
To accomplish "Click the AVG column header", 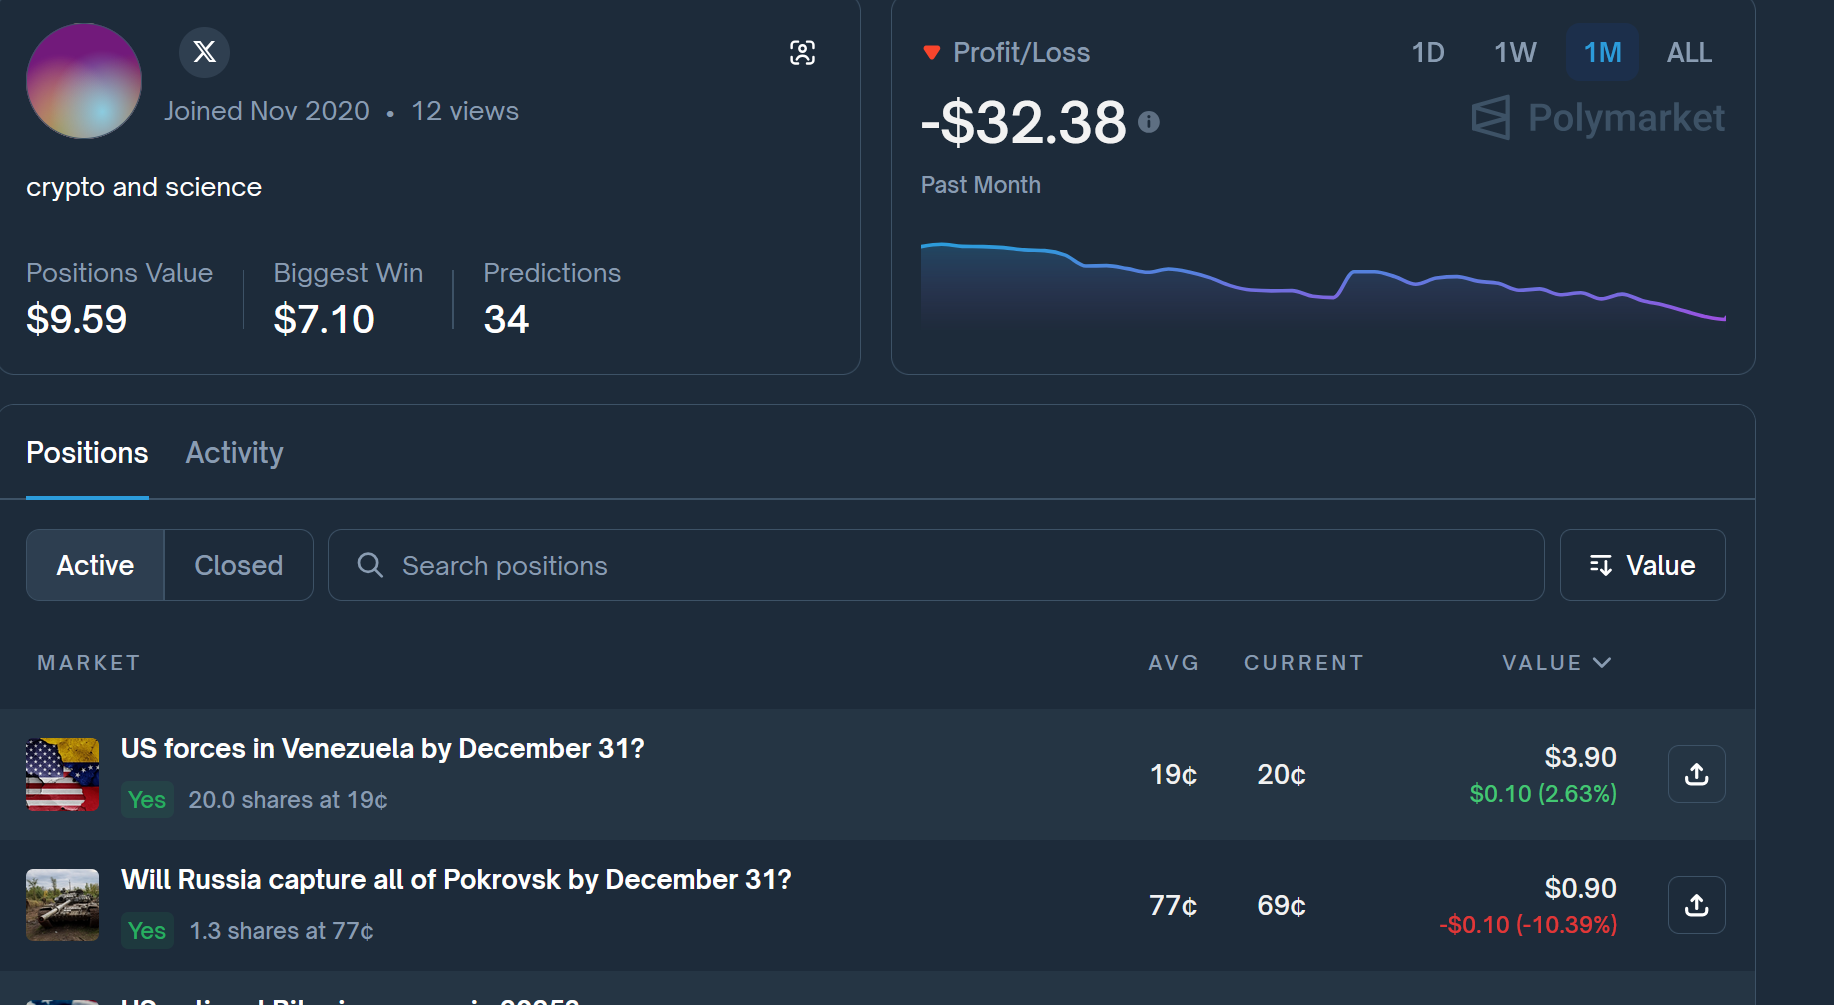I will pos(1173,663).
